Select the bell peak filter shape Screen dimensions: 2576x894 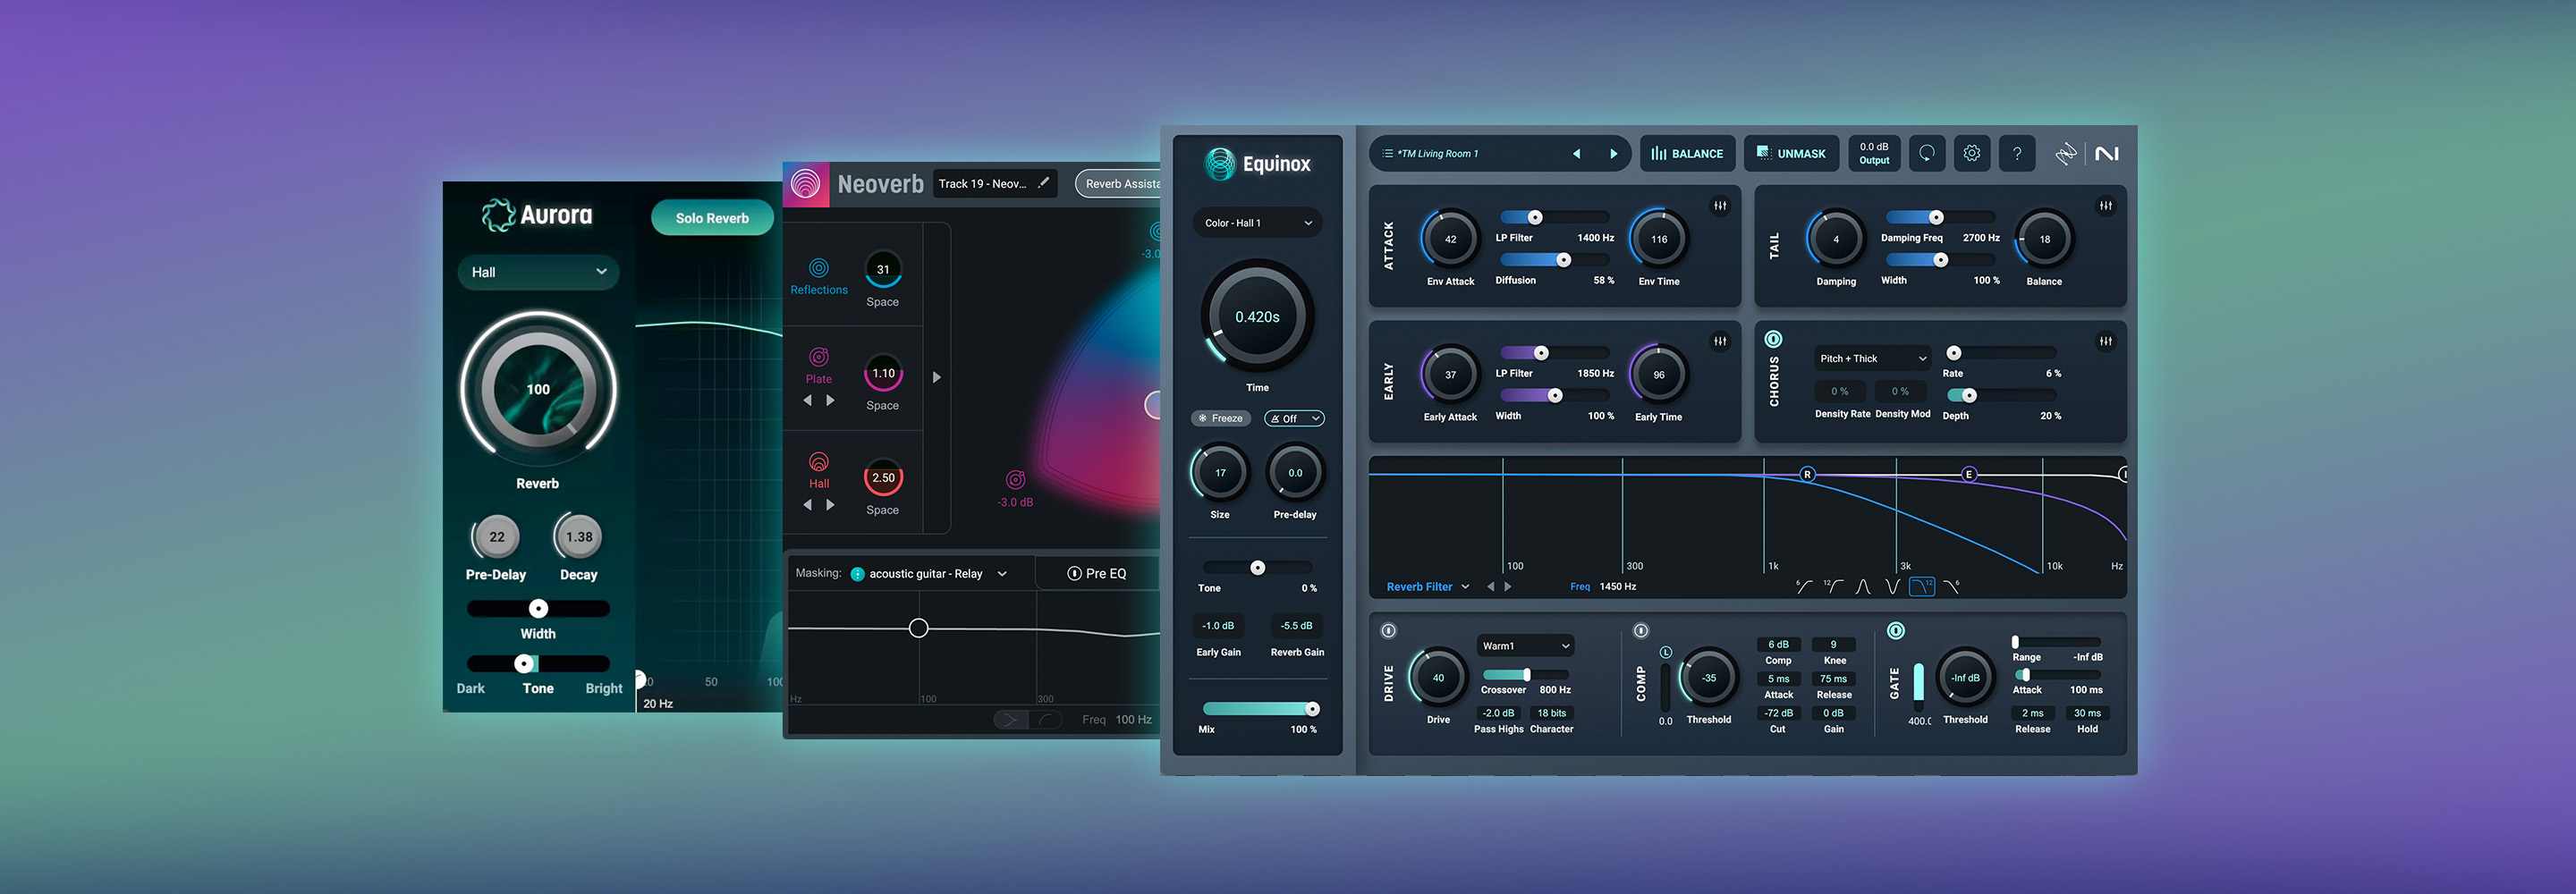click(1862, 587)
